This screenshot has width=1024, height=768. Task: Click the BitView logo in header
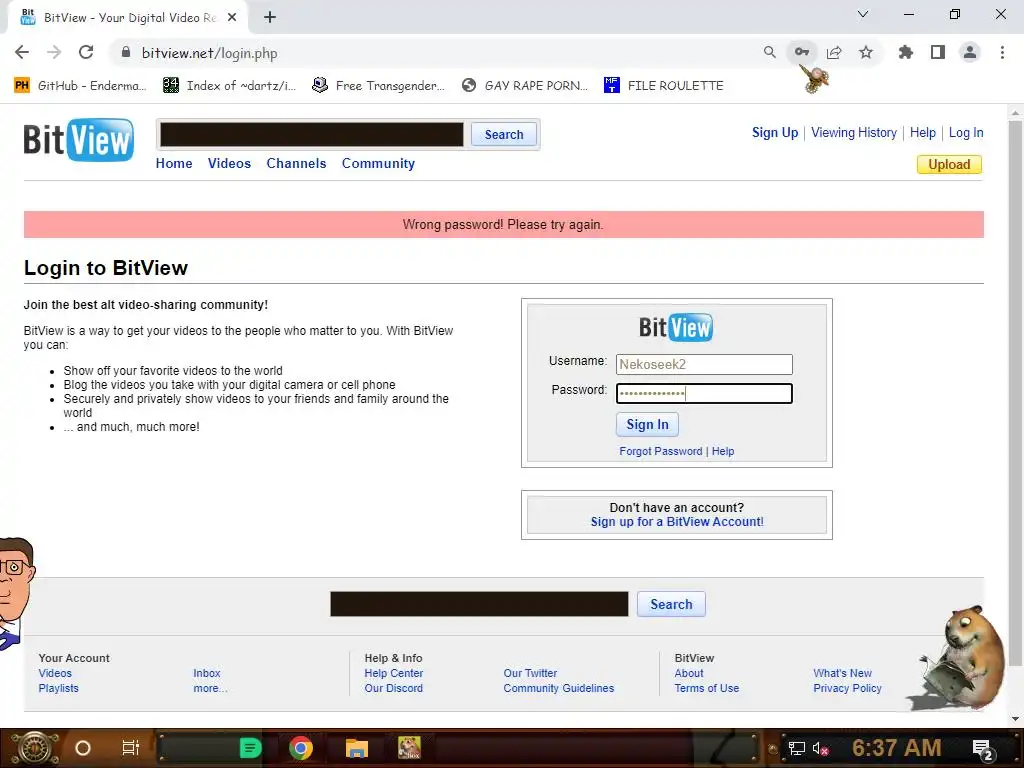coord(78,139)
